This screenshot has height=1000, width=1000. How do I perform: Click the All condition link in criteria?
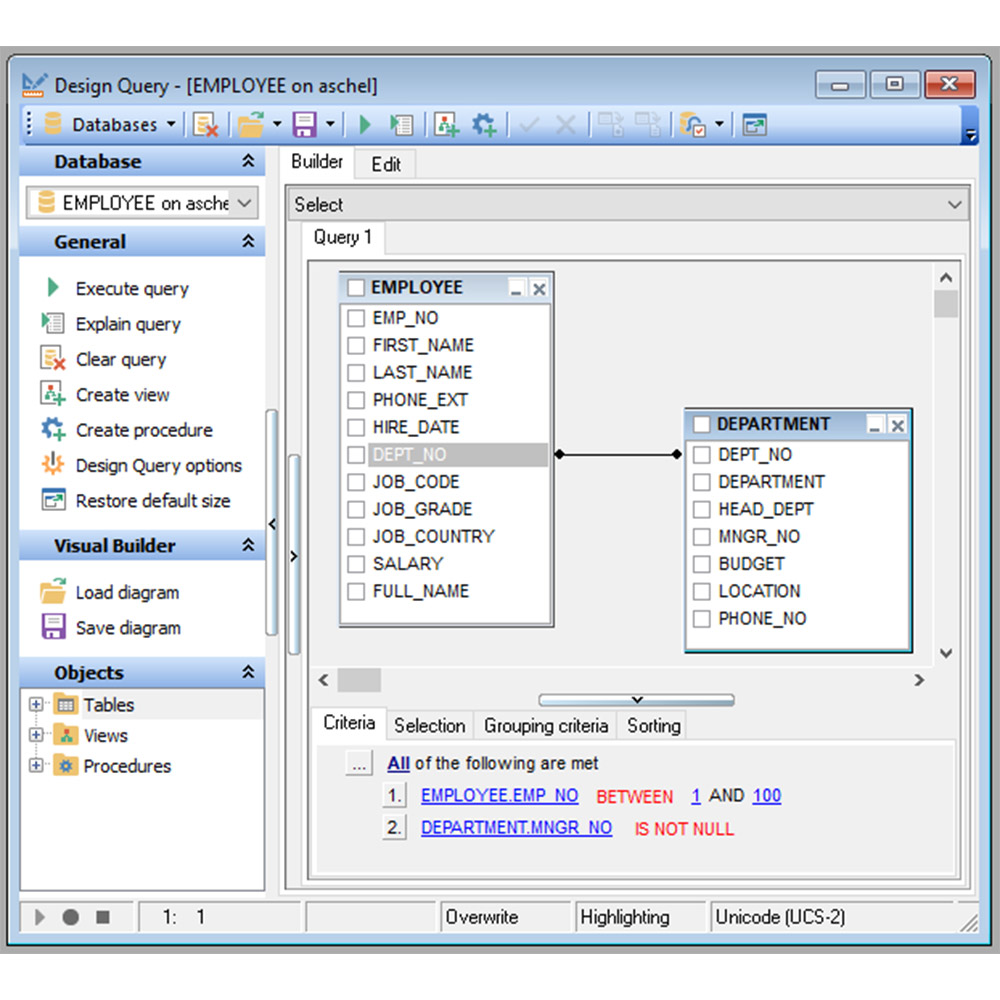(x=399, y=763)
